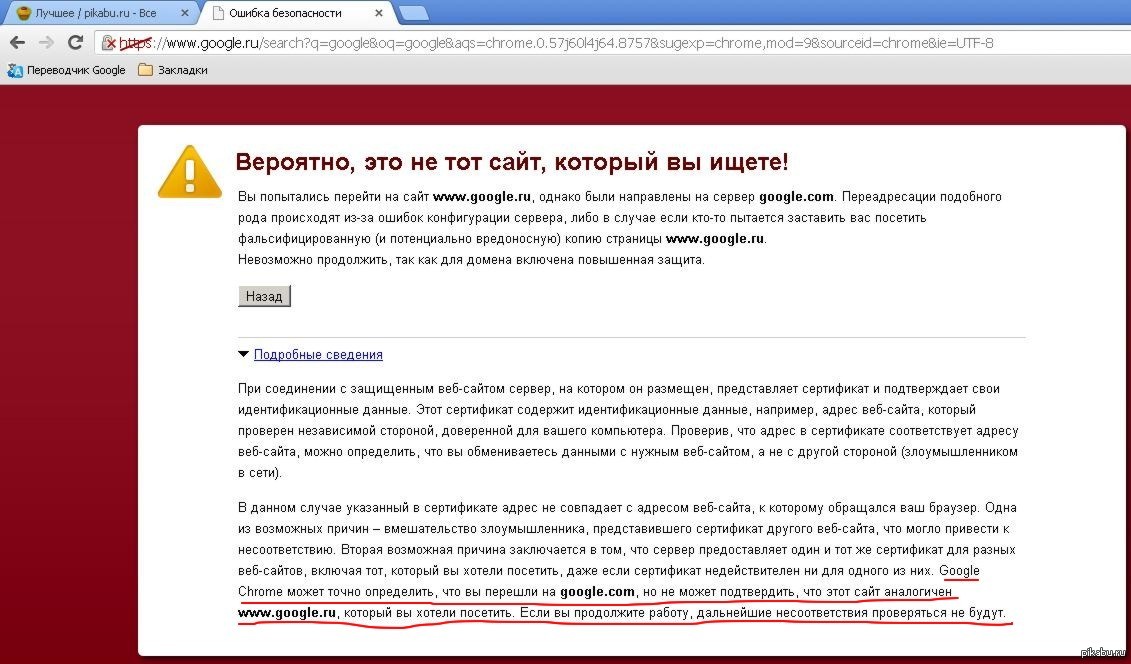This screenshot has width=1131, height=664.
Task: Click the 'Подробные сведения' link
Action: [x=318, y=354]
